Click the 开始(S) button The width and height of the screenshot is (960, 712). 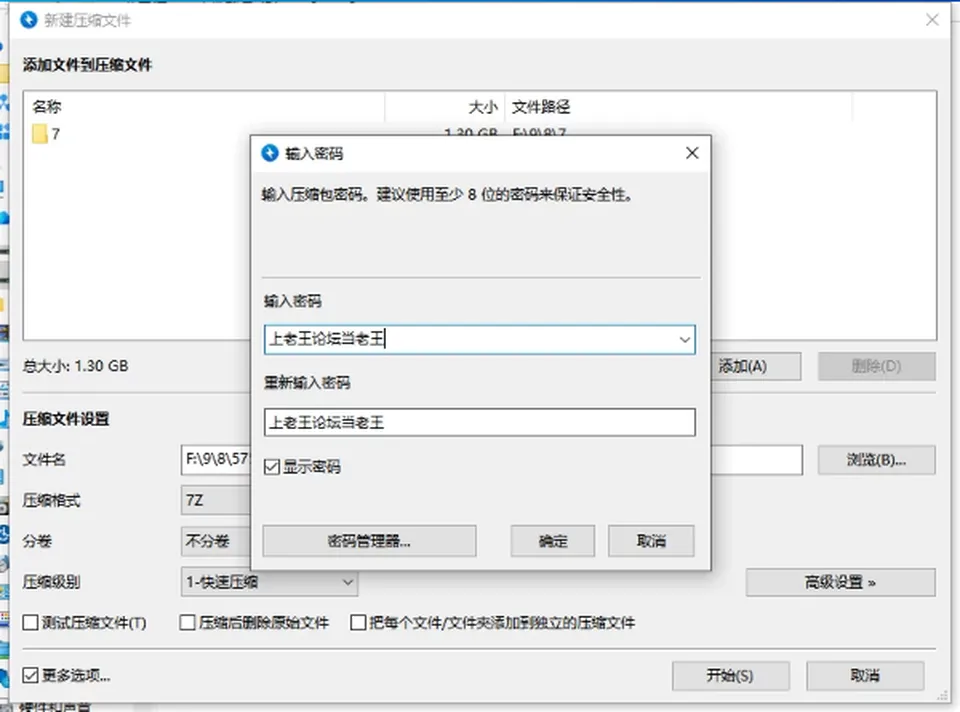[x=730, y=675]
